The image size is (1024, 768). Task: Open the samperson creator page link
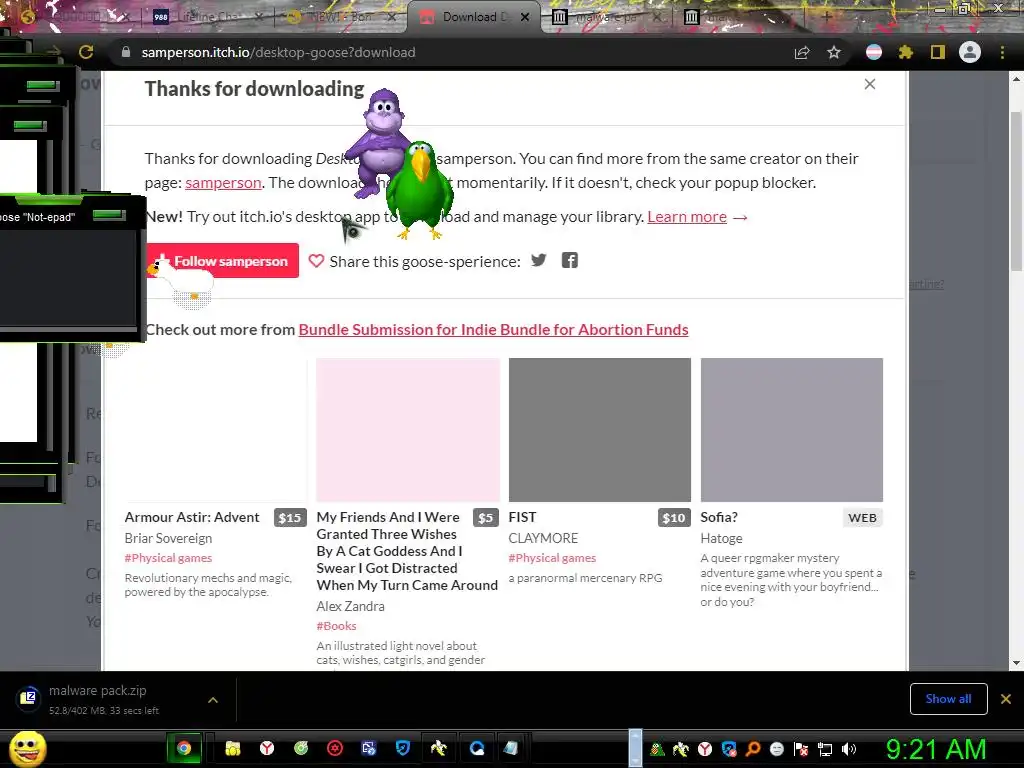click(x=223, y=183)
